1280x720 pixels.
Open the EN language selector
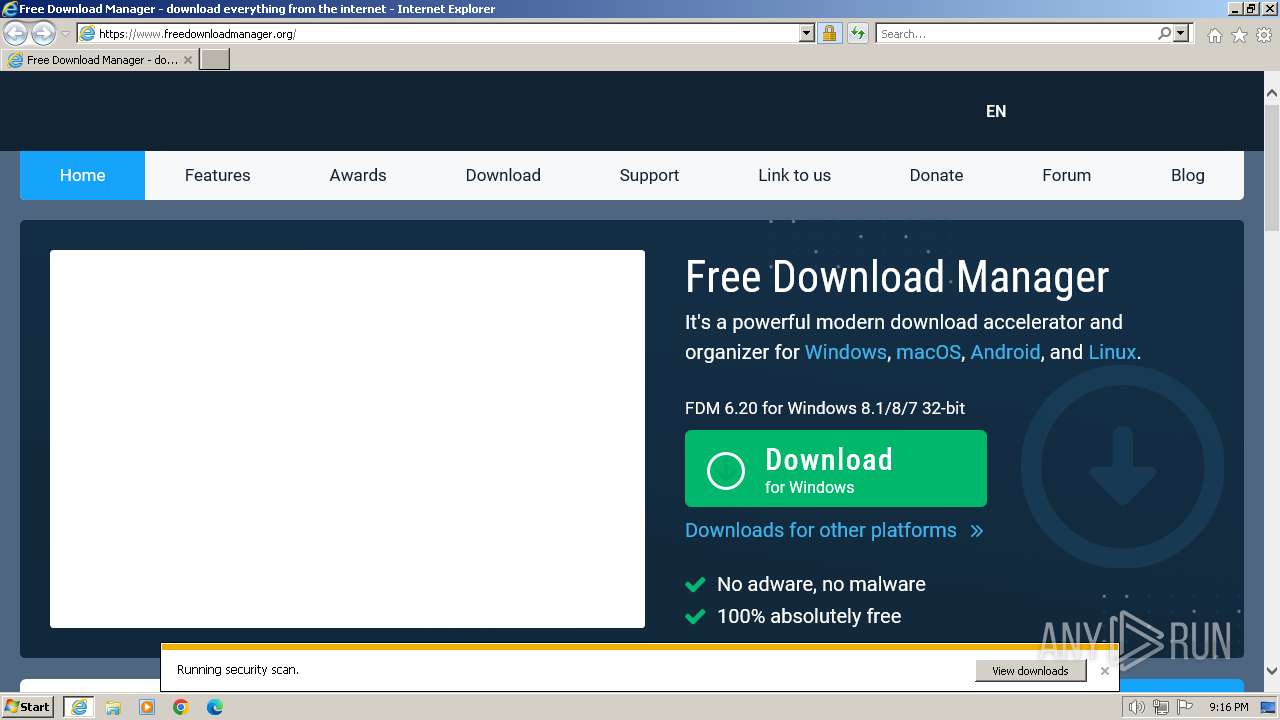pyautogui.click(x=996, y=111)
